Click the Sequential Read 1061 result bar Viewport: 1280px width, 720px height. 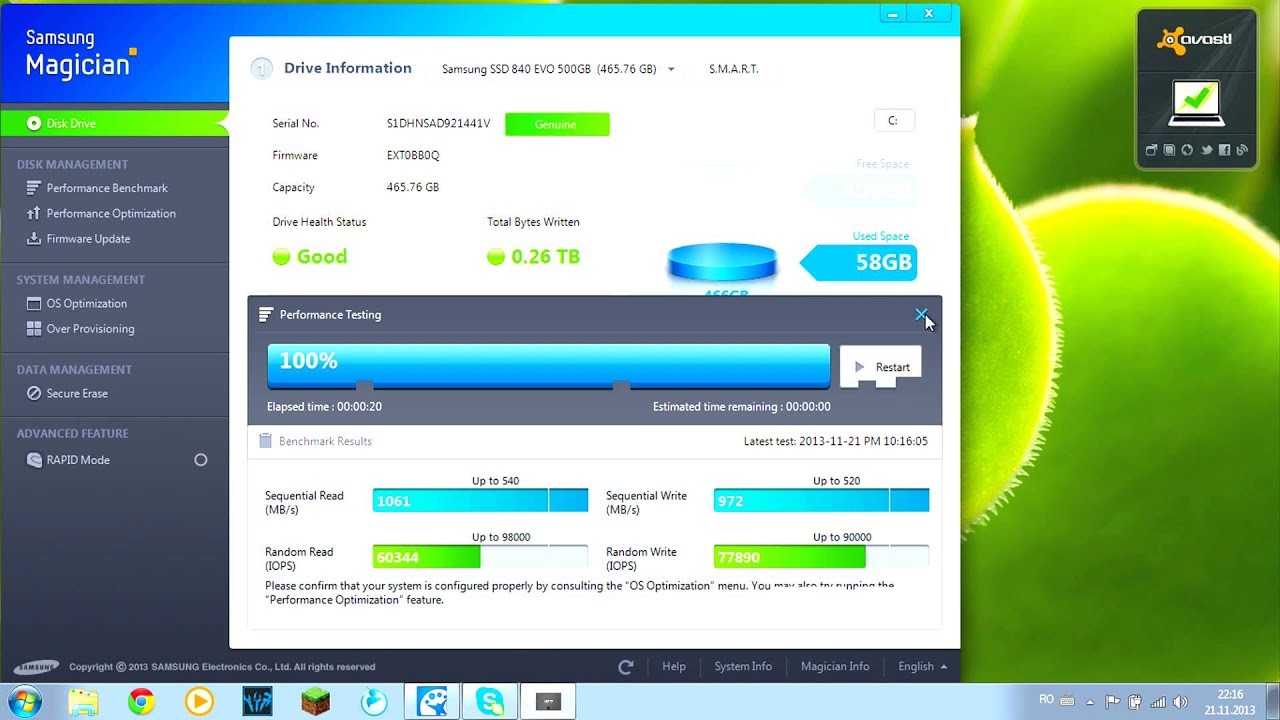pyautogui.click(x=480, y=501)
